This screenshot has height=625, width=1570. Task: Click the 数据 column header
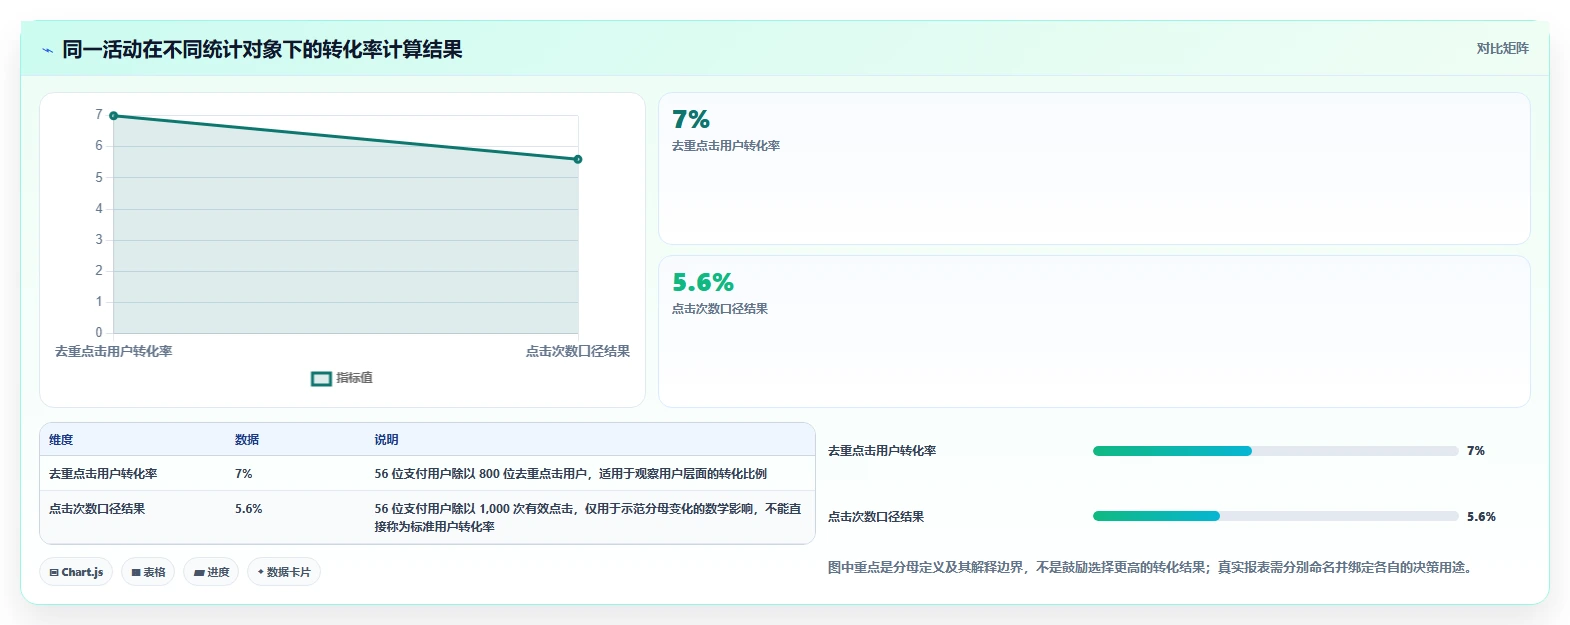[247, 440]
